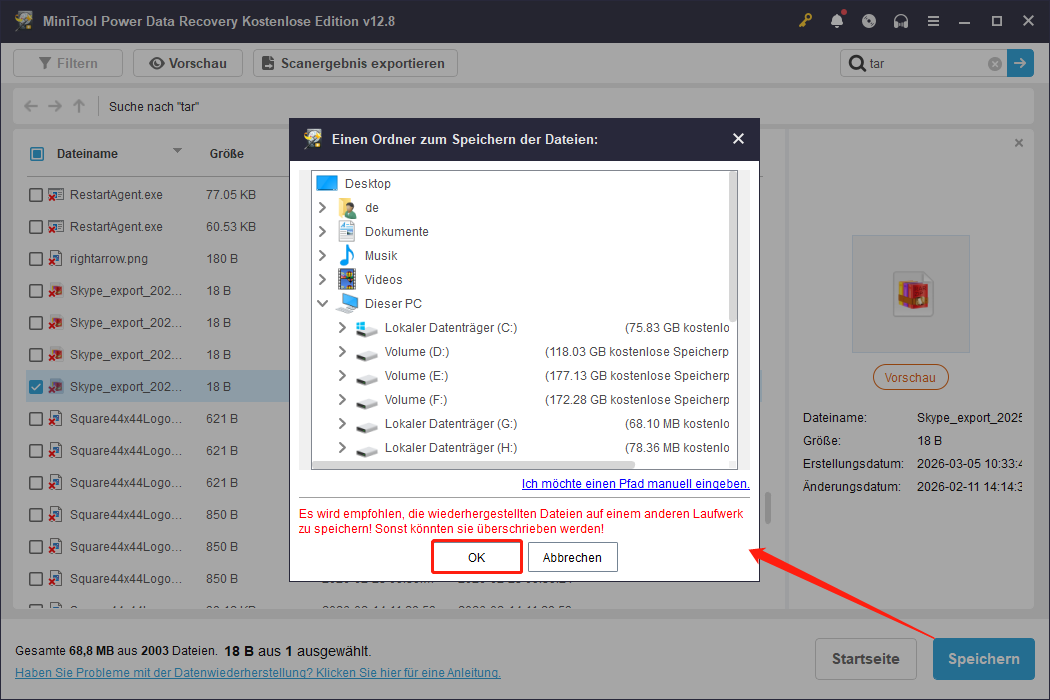
Task: Check the first Square44x44Logo 850 B
Action: tap(36, 515)
